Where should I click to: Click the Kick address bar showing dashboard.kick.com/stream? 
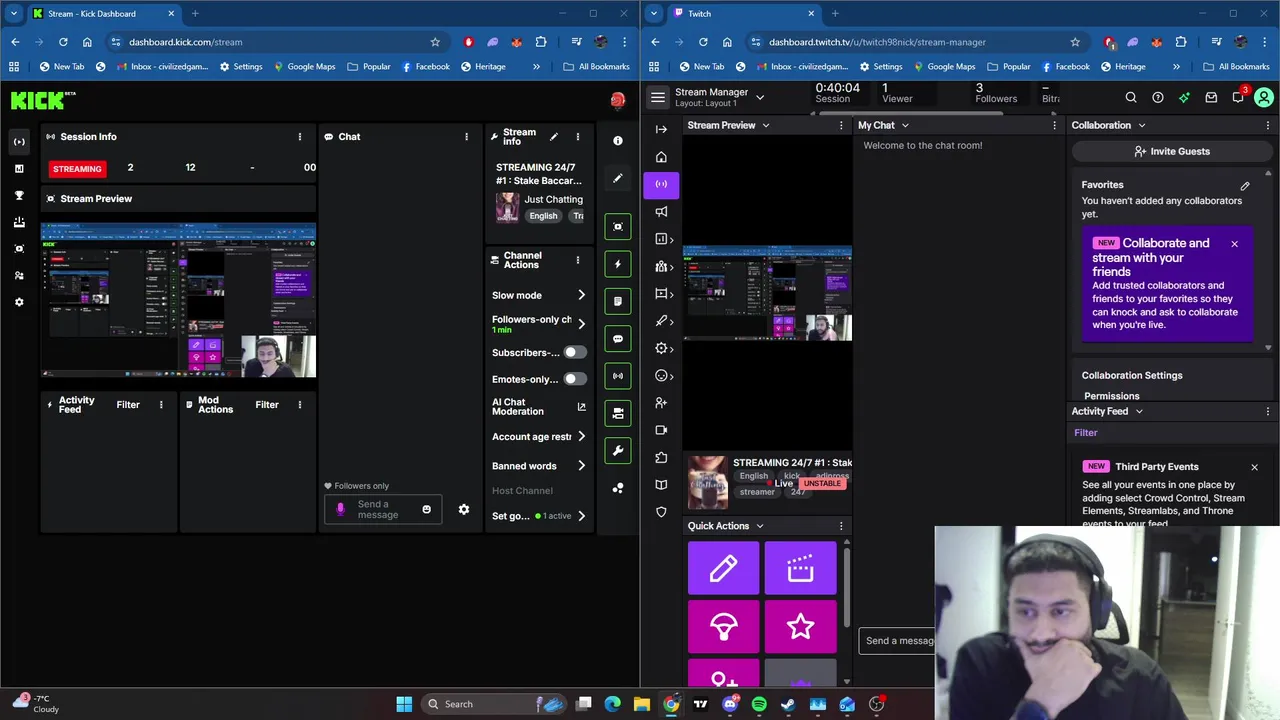point(274,42)
